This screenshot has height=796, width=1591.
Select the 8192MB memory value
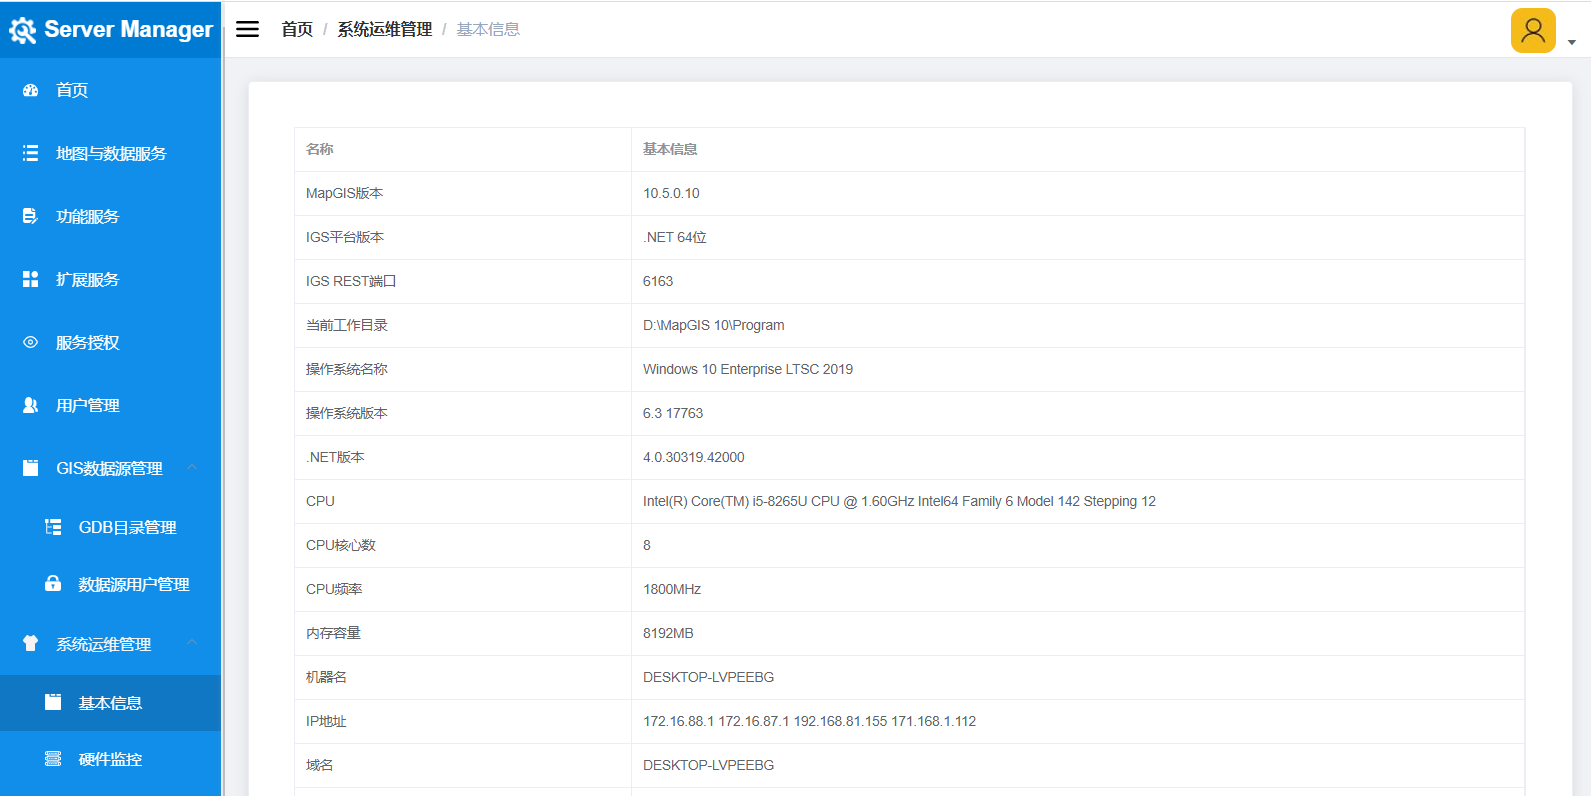click(x=668, y=633)
